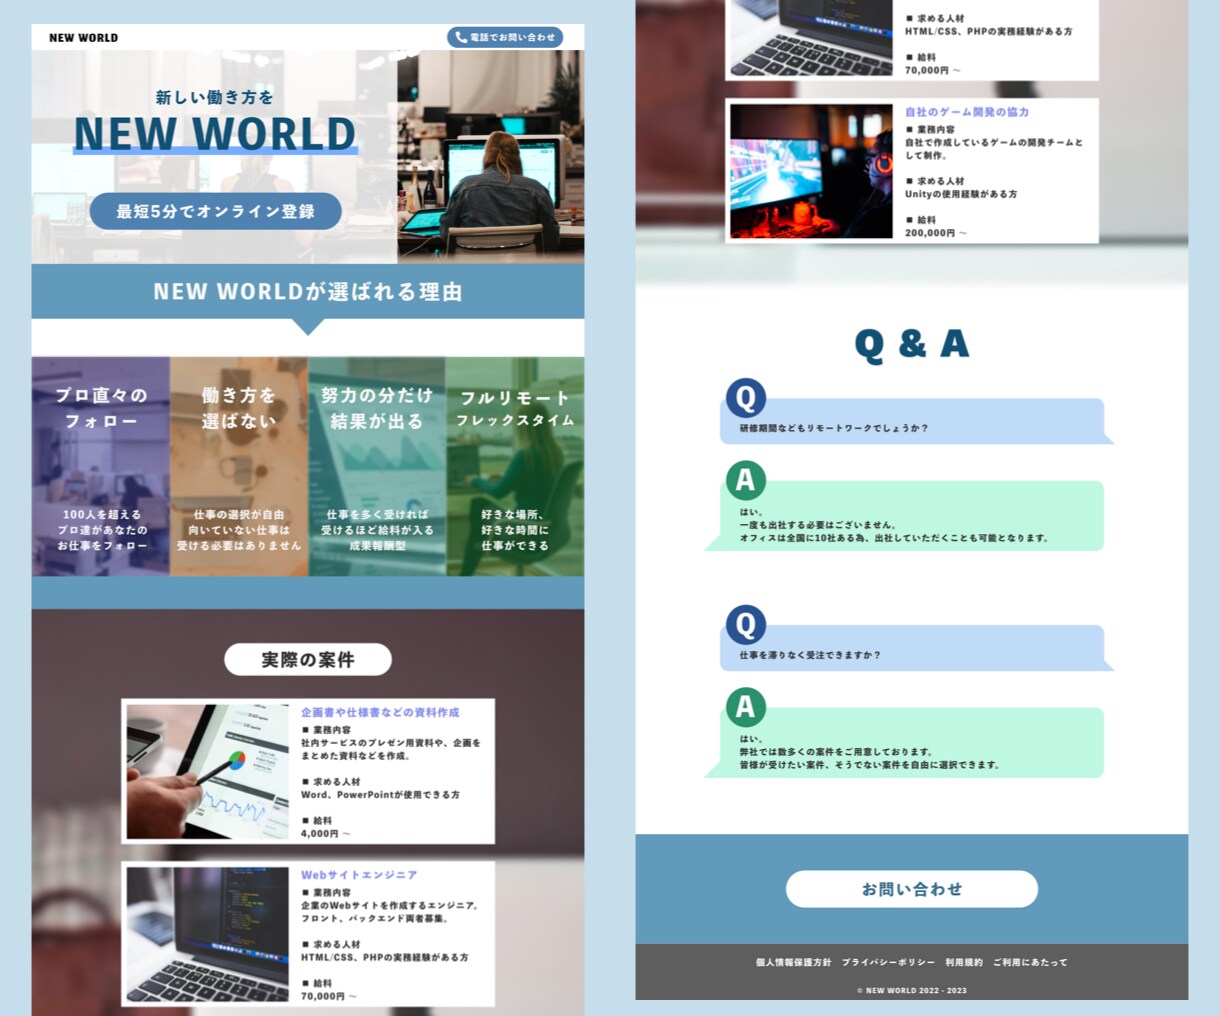Click the gaming monitor thumbnail image

point(811,171)
